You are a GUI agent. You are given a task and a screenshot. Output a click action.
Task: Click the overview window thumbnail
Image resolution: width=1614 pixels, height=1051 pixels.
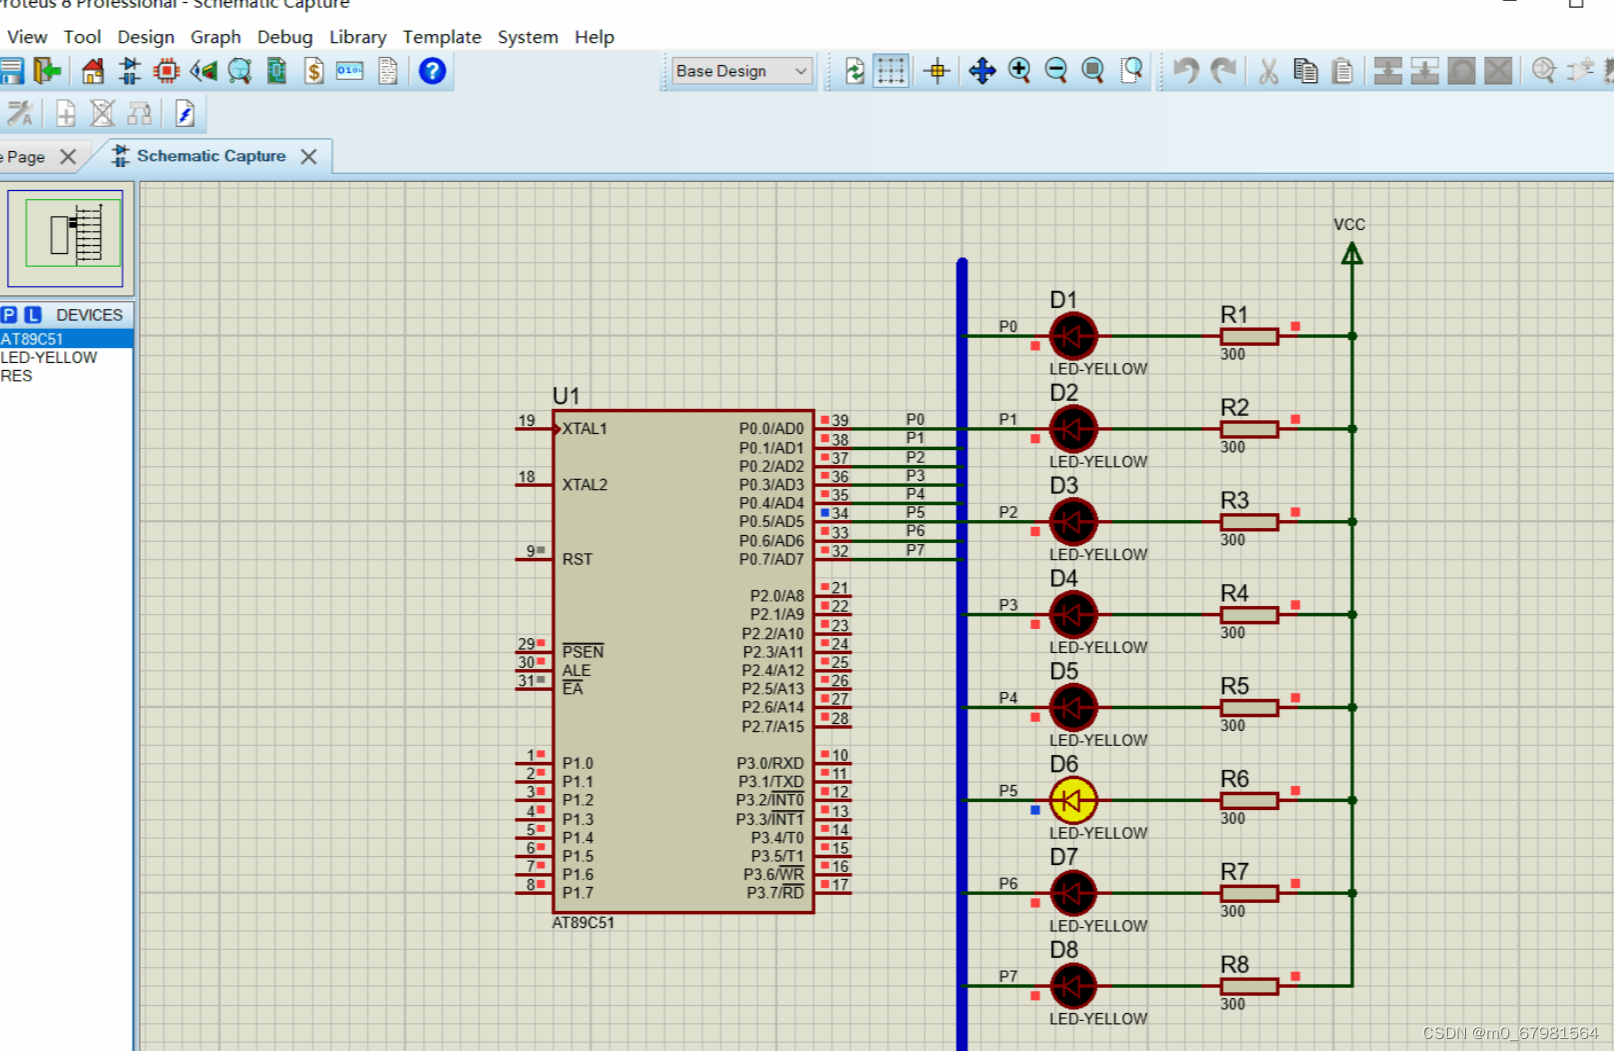(66, 238)
